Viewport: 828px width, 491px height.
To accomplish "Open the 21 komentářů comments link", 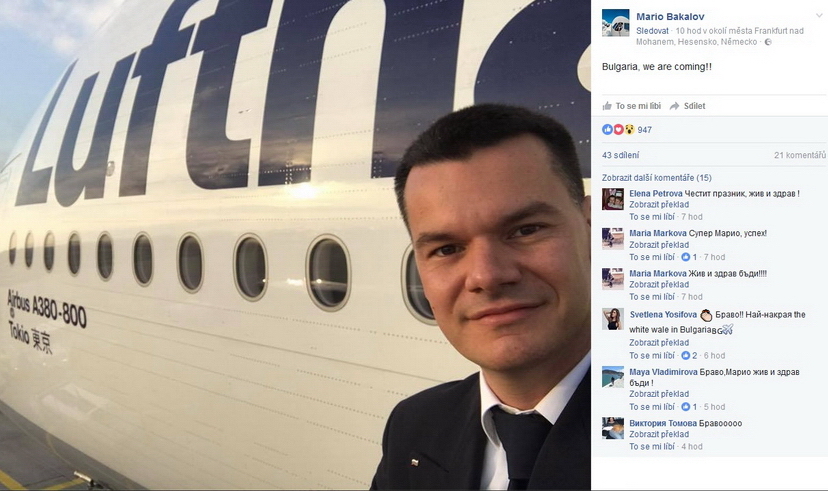I will (x=799, y=155).
